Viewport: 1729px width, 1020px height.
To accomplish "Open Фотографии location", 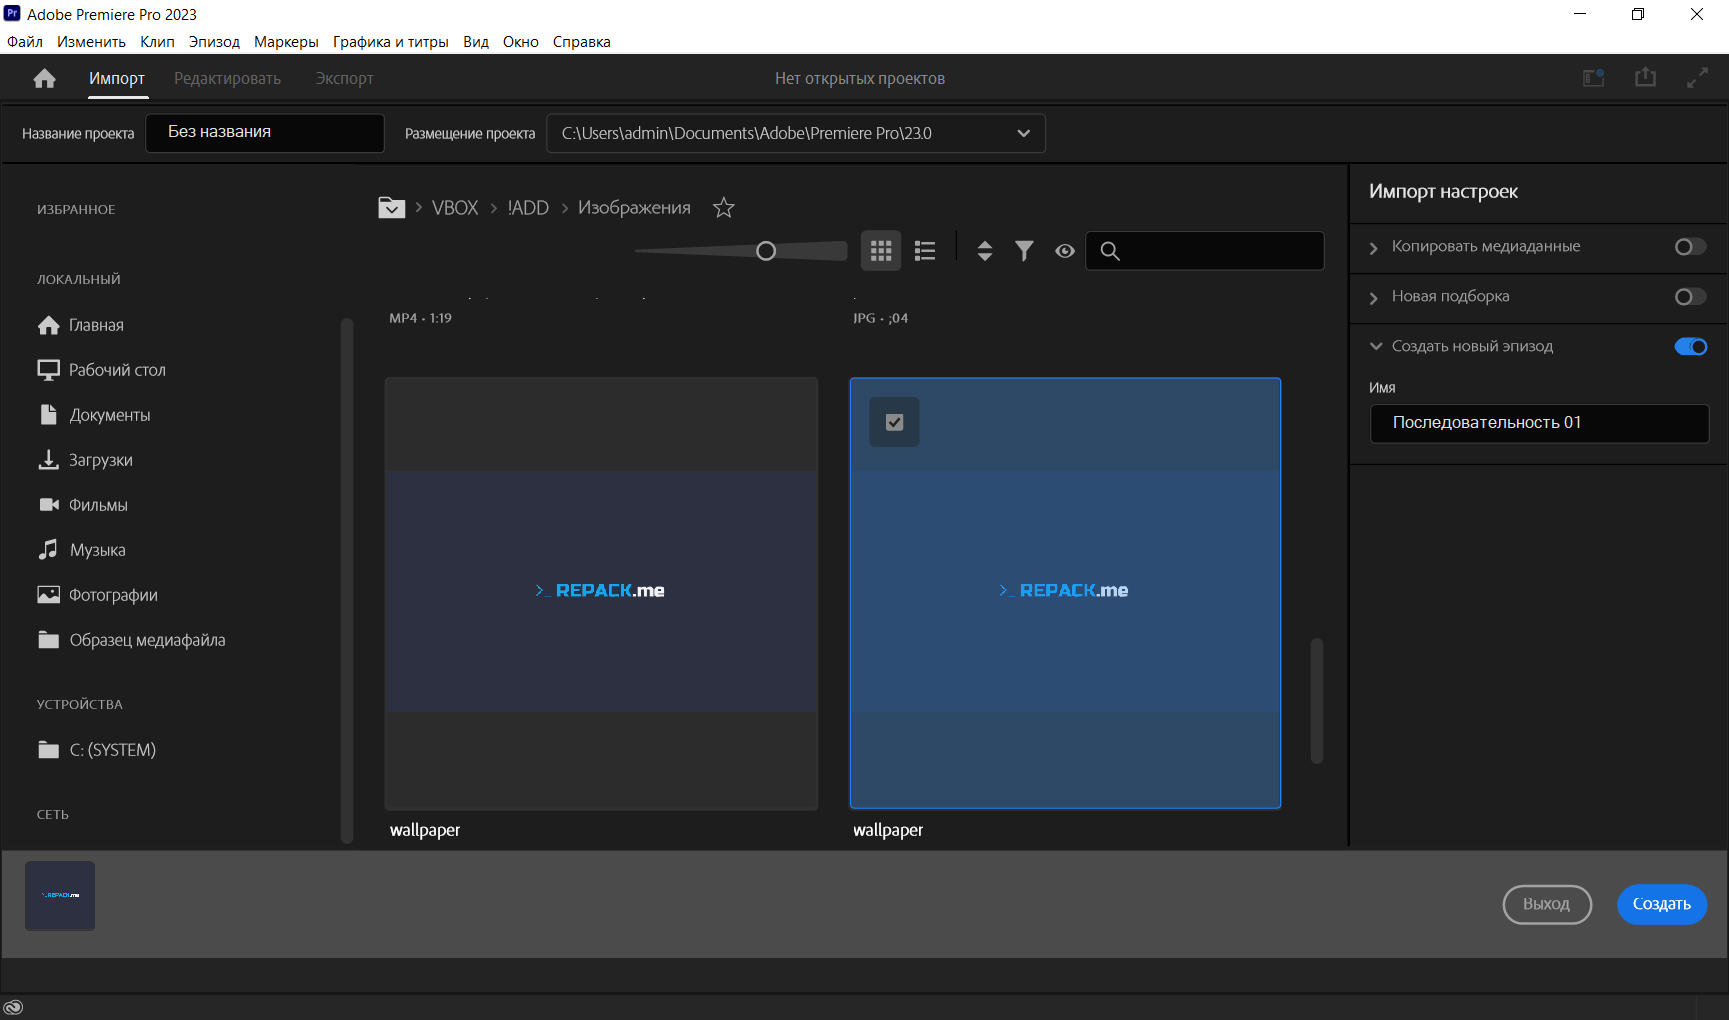I will pos(98,595).
